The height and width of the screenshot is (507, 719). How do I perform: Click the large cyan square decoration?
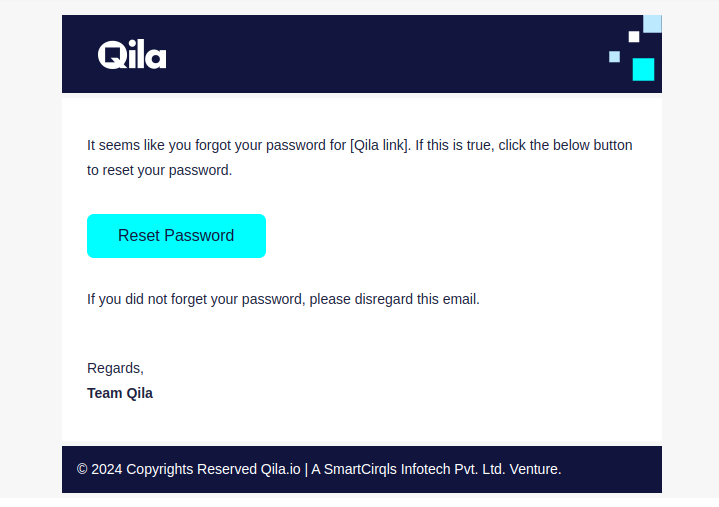click(643, 69)
